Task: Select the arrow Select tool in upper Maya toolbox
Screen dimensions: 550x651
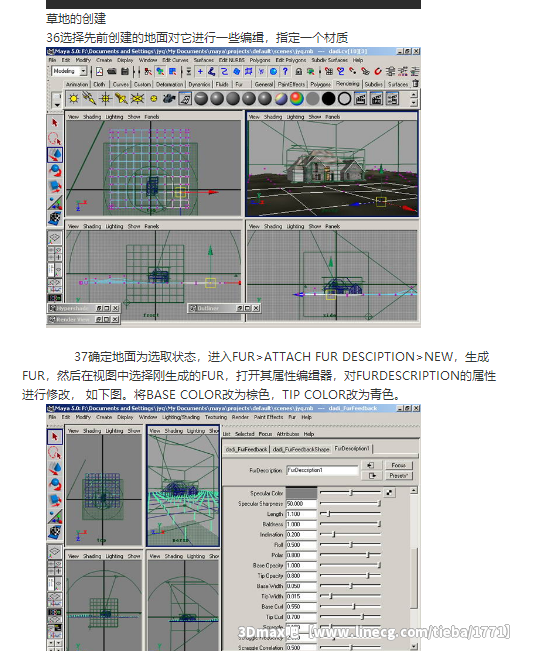Action: [x=54, y=123]
